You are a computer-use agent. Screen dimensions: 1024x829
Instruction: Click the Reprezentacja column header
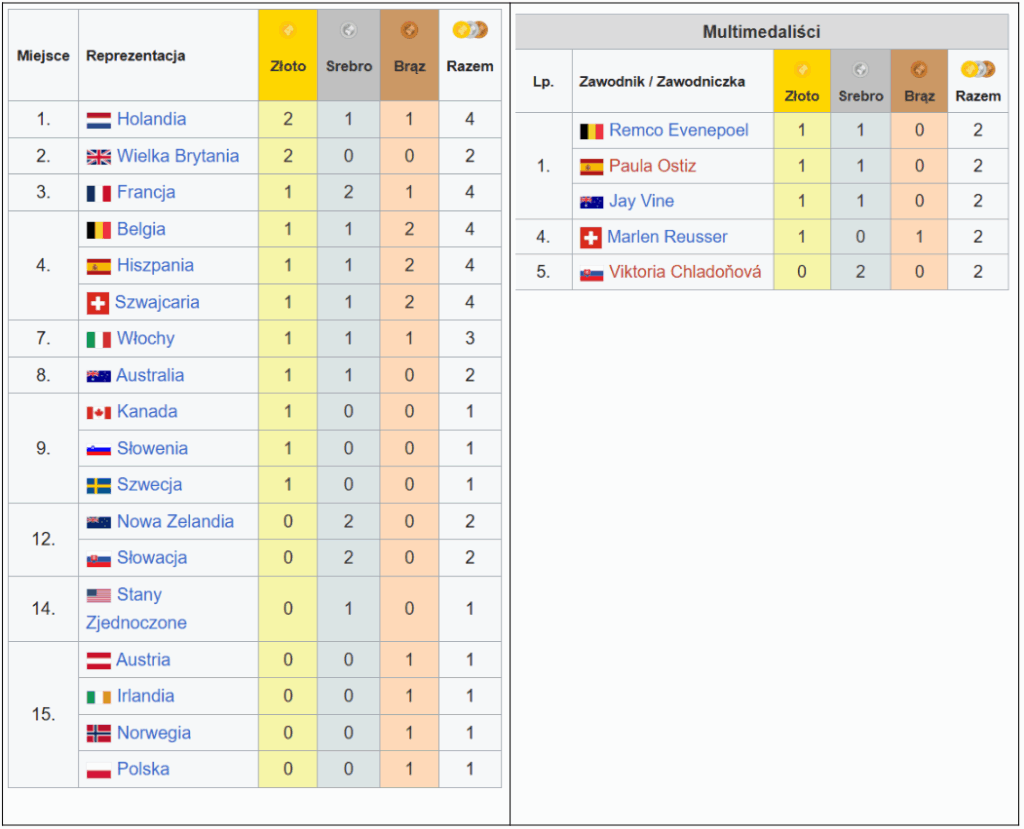point(135,56)
